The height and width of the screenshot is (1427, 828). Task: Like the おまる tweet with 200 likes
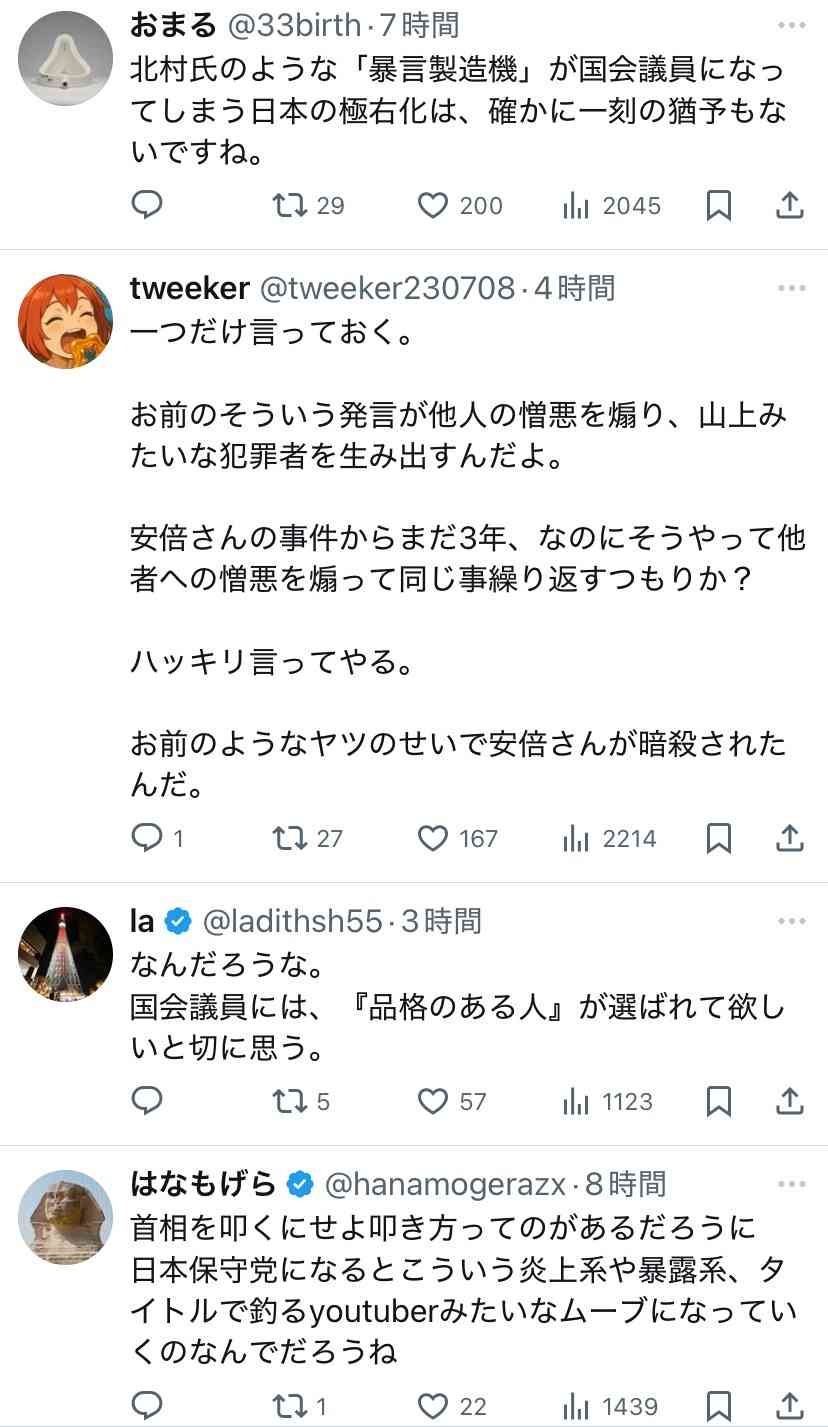(x=432, y=205)
